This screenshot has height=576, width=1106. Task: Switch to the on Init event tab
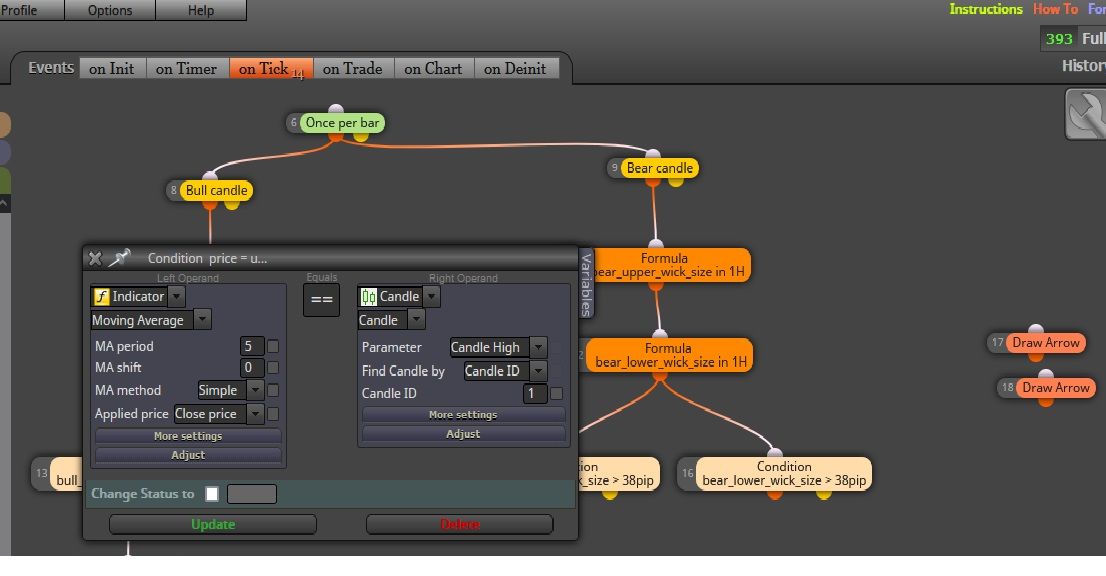pos(111,68)
